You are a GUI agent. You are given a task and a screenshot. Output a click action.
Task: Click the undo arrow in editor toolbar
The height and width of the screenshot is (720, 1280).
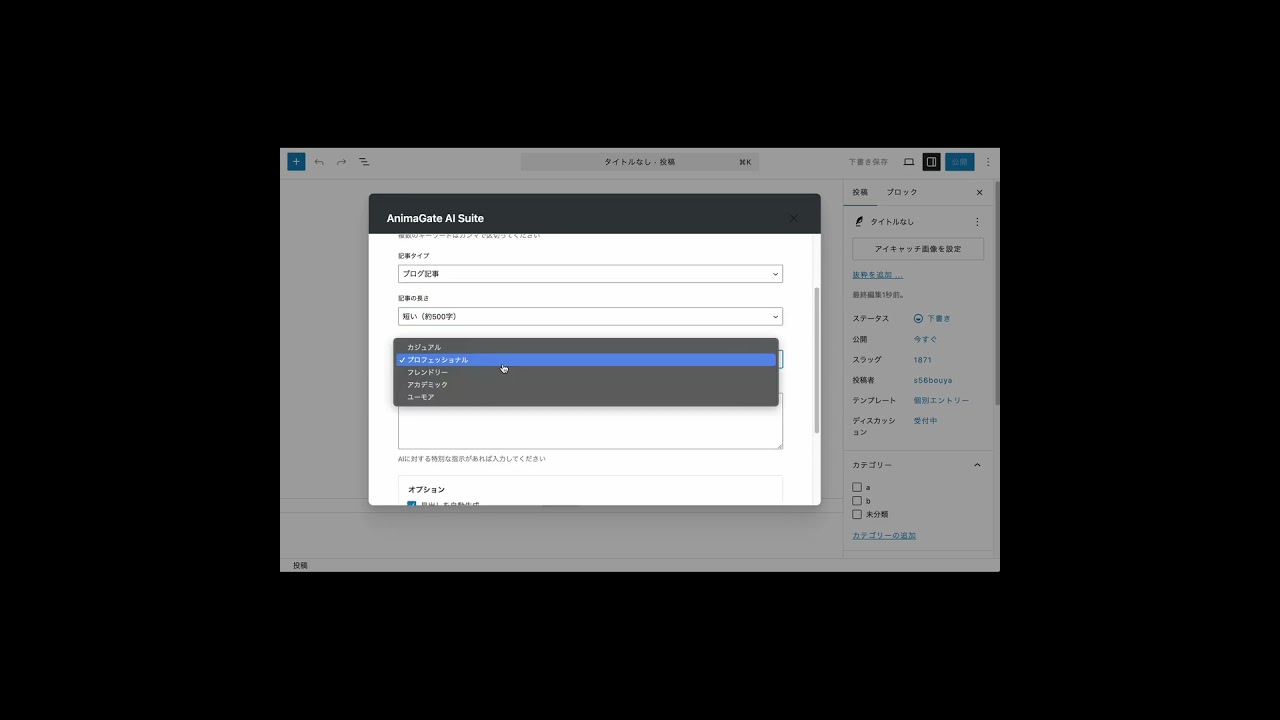click(319, 162)
